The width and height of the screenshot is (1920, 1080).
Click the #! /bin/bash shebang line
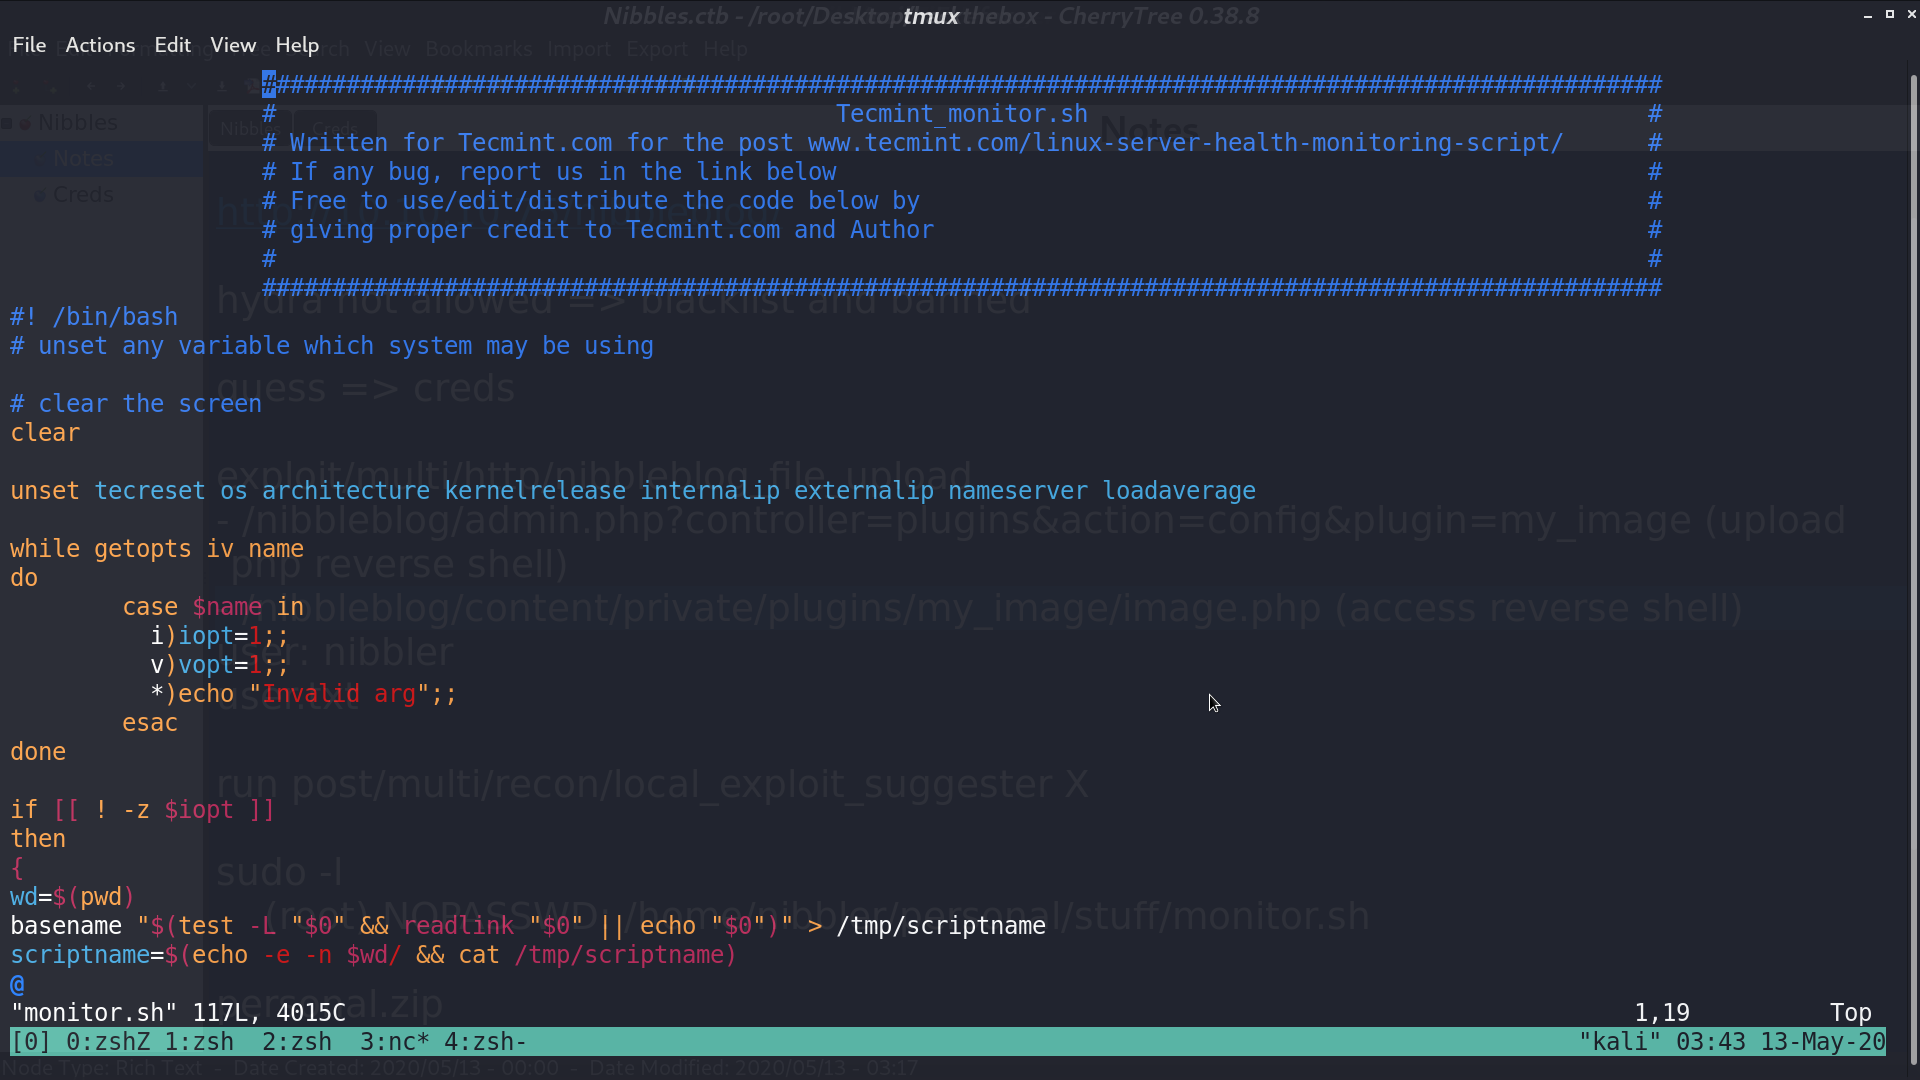[94, 317]
